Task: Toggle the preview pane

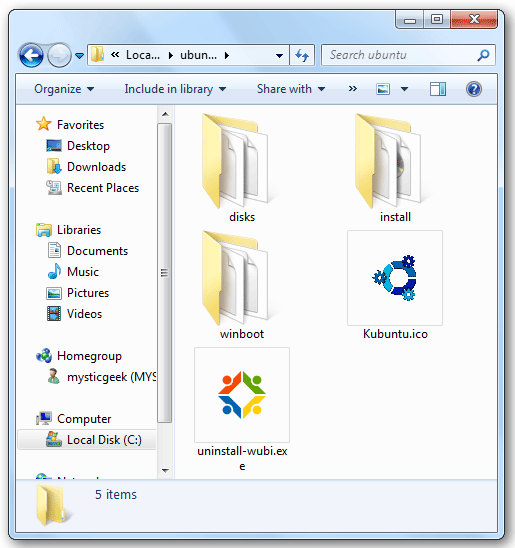Action: [437, 89]
